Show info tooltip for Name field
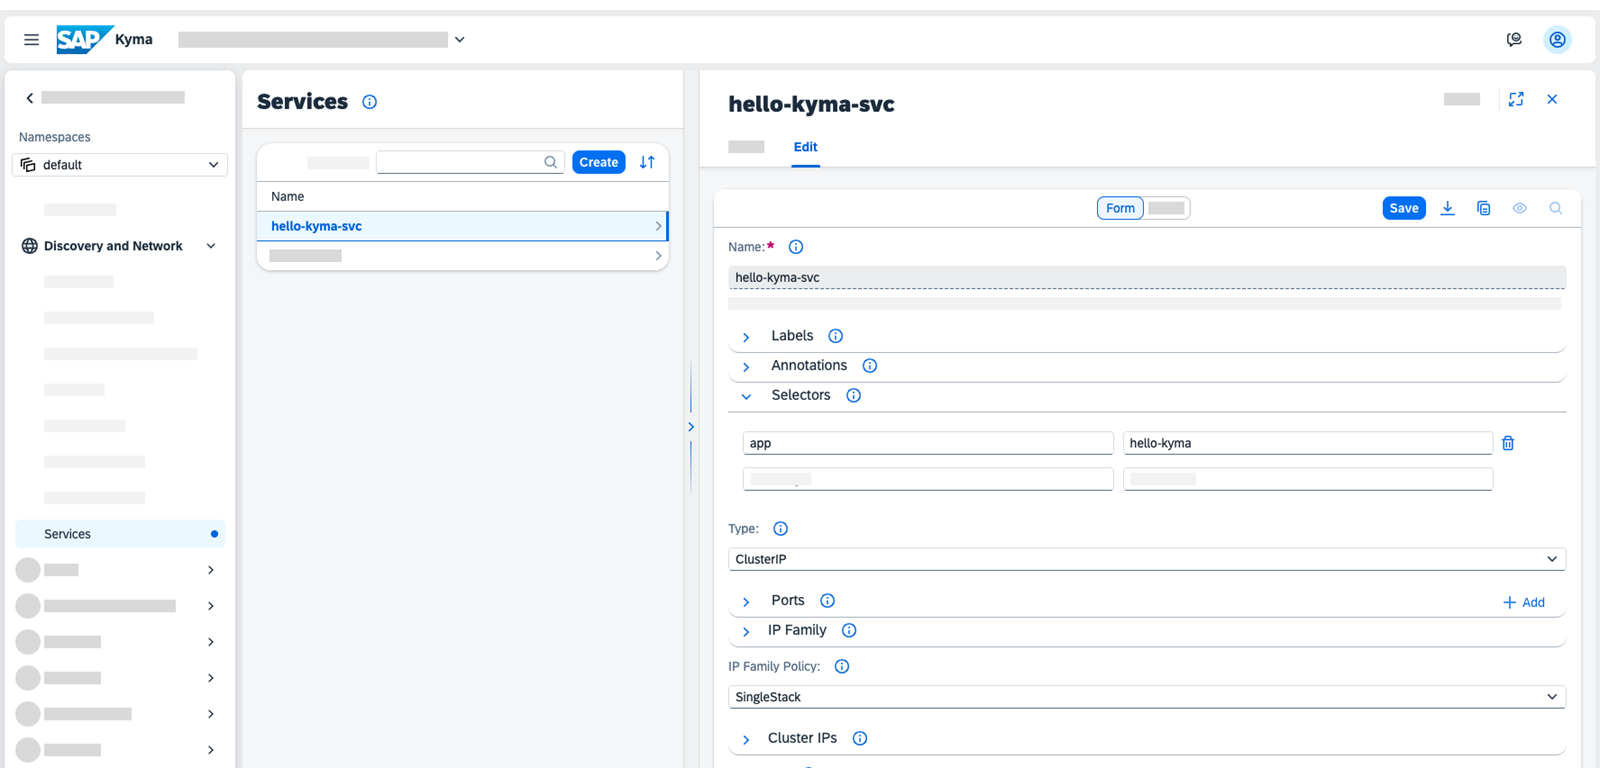 pos(796,247)
